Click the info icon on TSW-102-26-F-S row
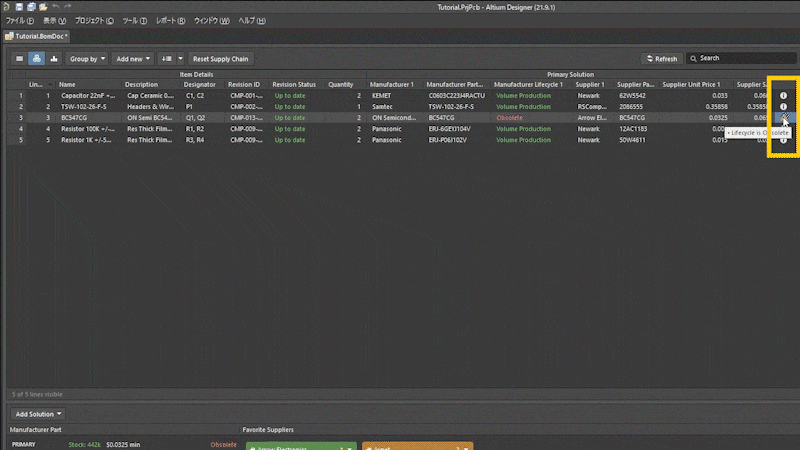800x450 pixels. (783, 107)
